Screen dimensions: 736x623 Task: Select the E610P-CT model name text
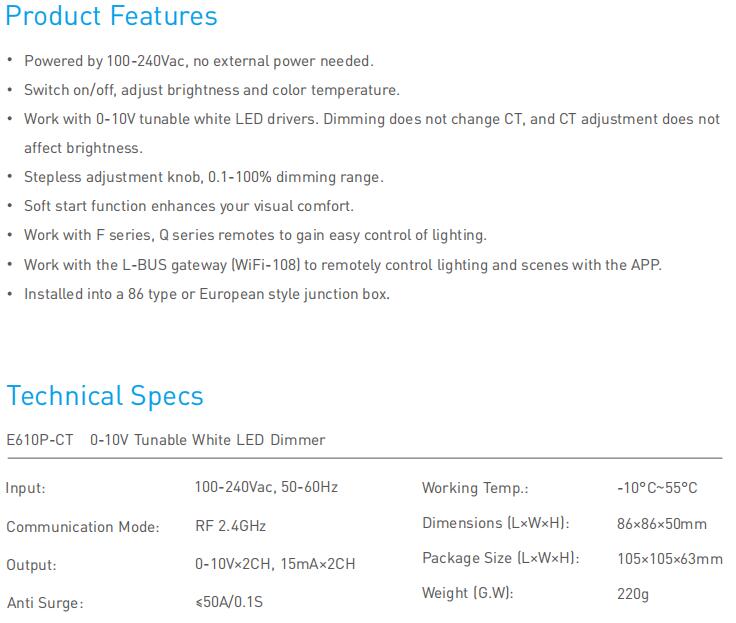(x=40, y=440)
